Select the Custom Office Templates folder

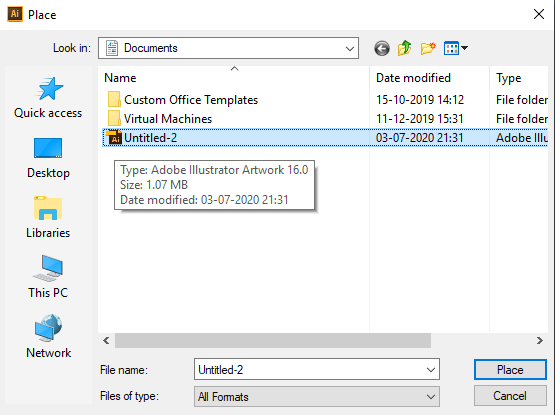tap(191, 100)
